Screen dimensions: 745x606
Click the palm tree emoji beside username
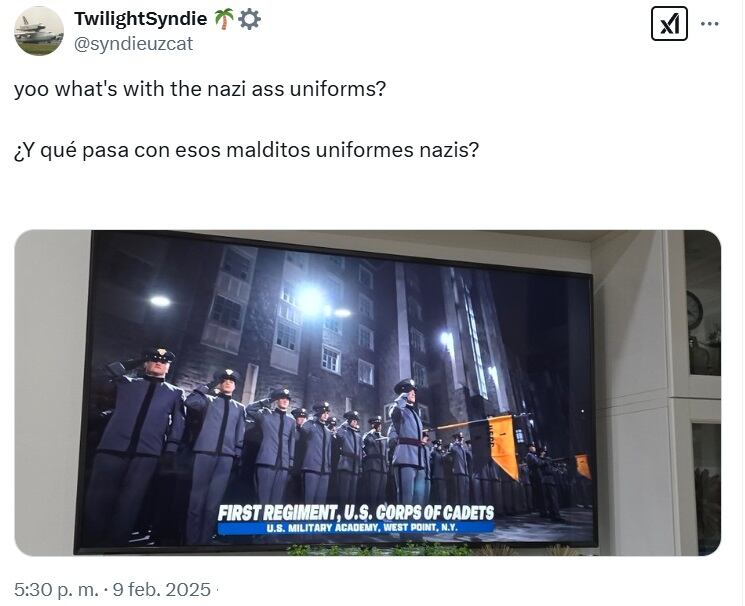click(x=224, y=19)
